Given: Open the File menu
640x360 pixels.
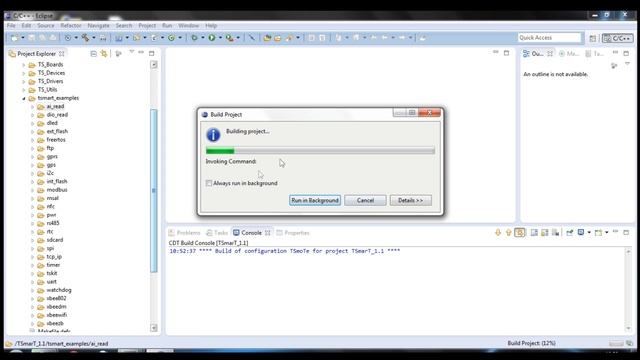Looking at the screenshot, I should click(x=11, y=25).
